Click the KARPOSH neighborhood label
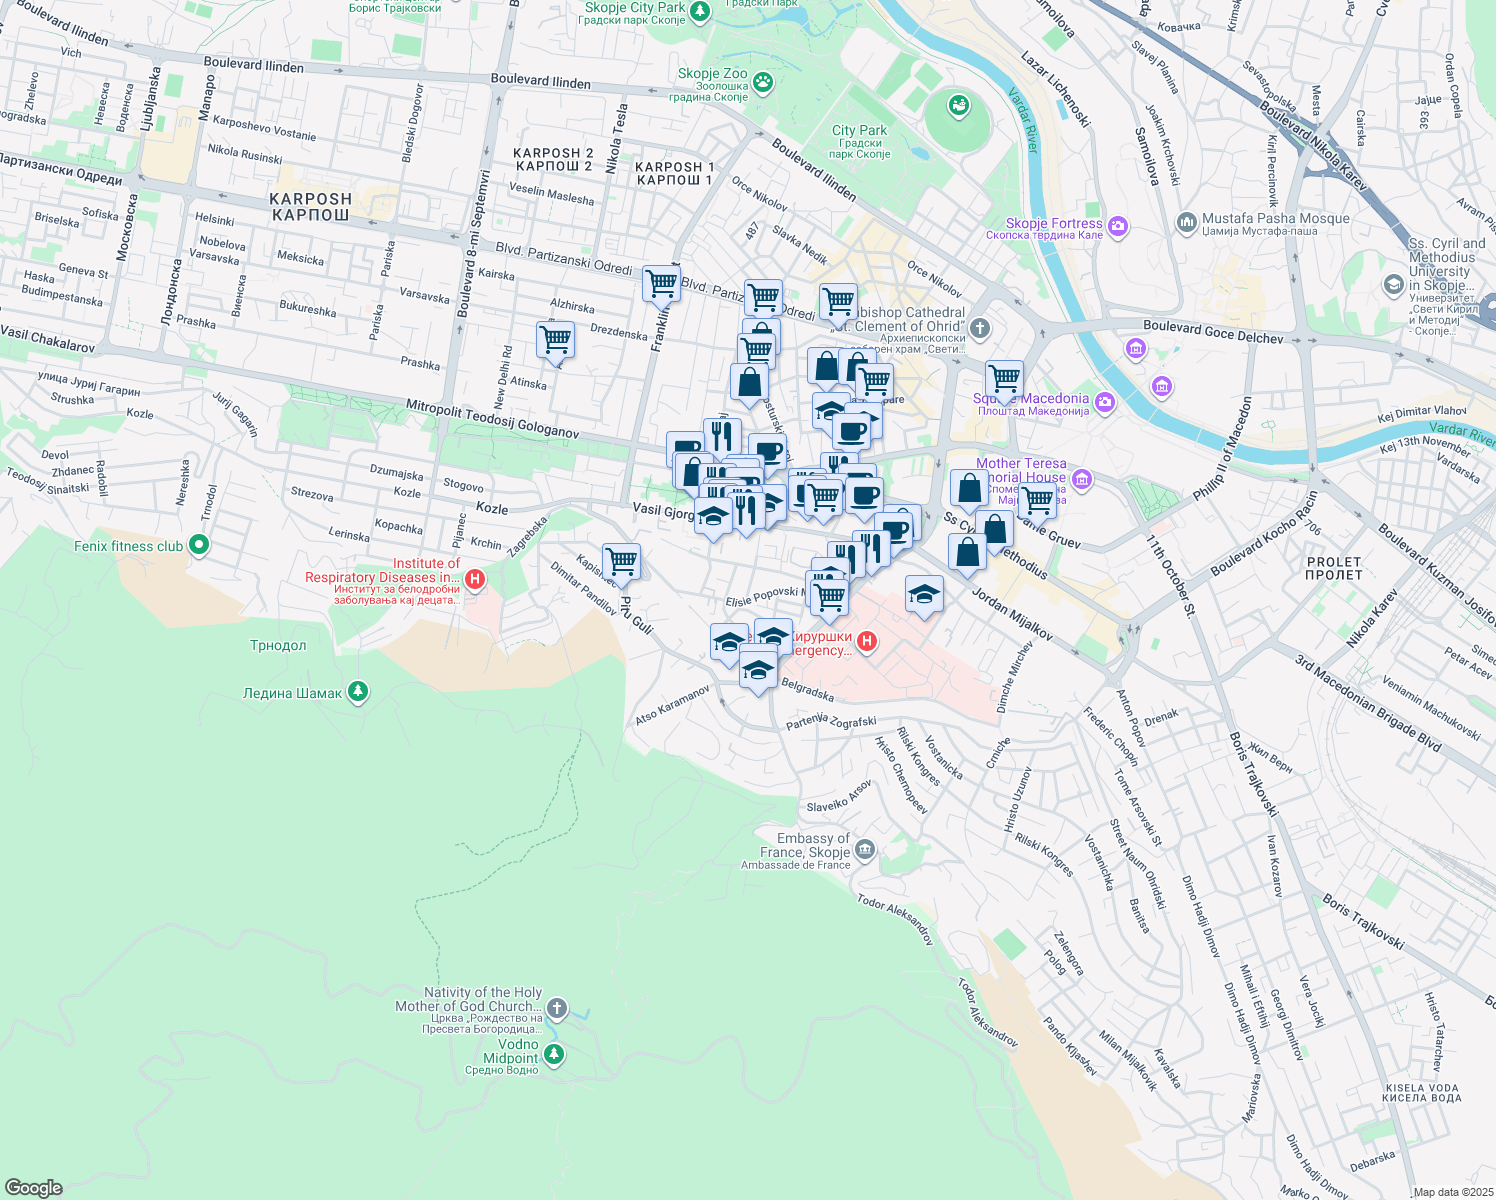Screen dimensions: 1496x1200 [x=311, y=207]
